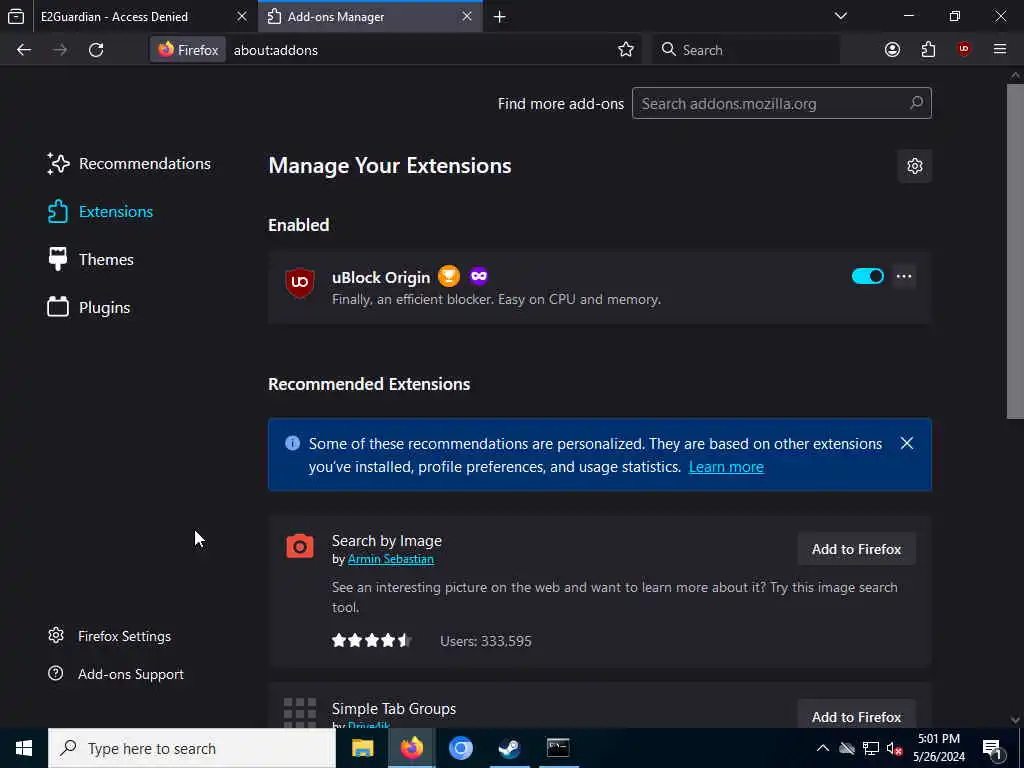The width and height of the screenshot is (1024, 768).
Task: Open author Armin Sebastian's link
Action: point(391,559)
